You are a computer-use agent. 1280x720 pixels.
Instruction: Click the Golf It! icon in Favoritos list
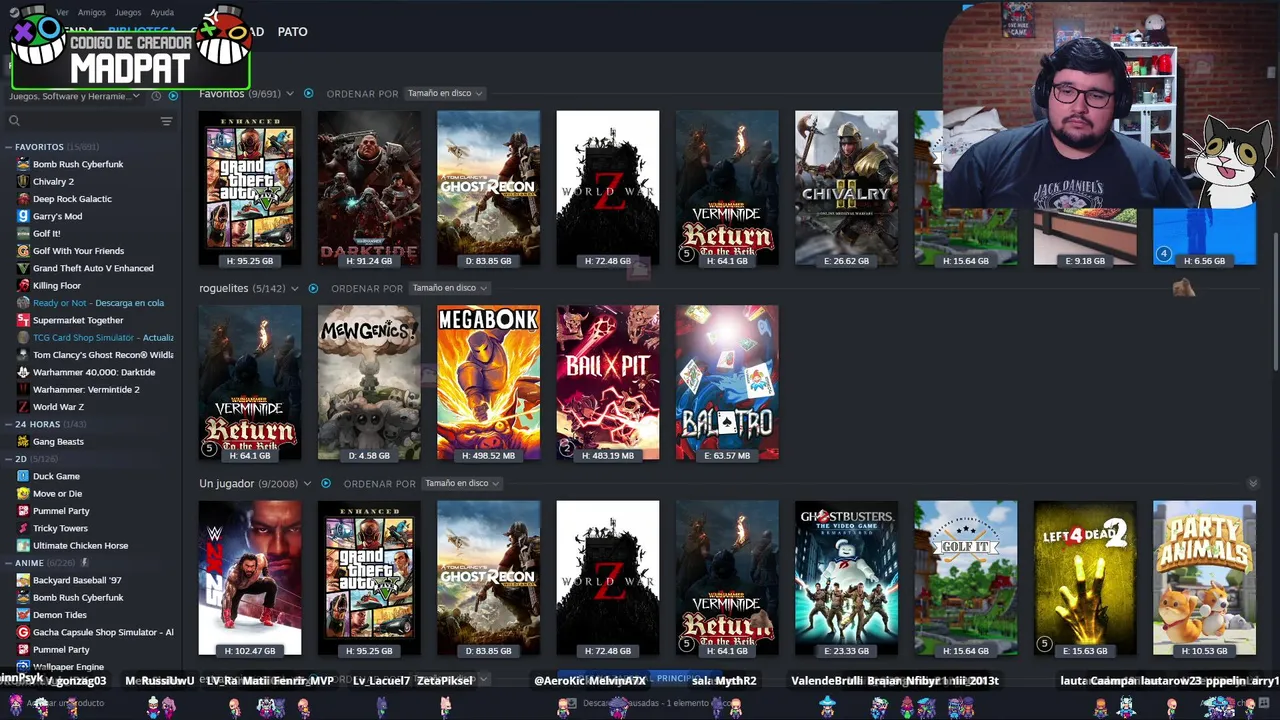[23, 233]
